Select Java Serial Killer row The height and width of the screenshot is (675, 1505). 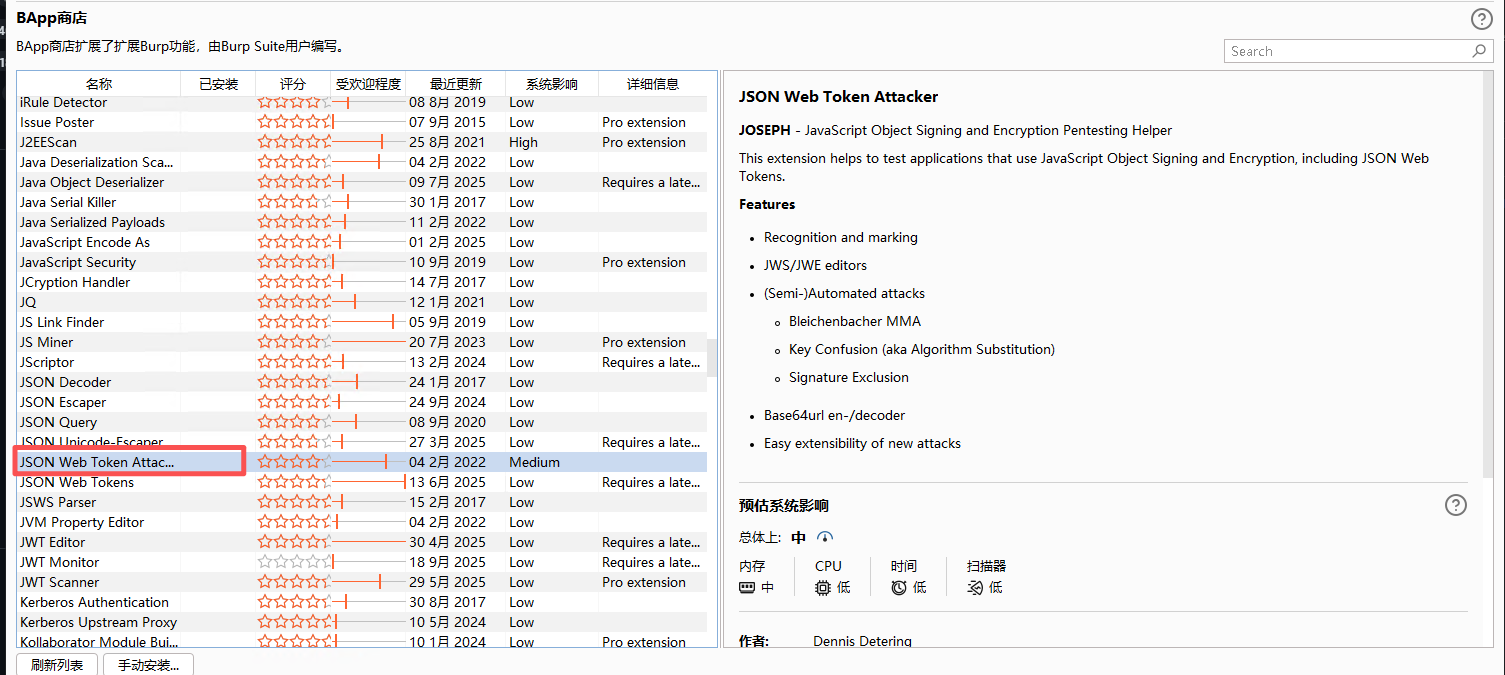(x=362, y=202)
